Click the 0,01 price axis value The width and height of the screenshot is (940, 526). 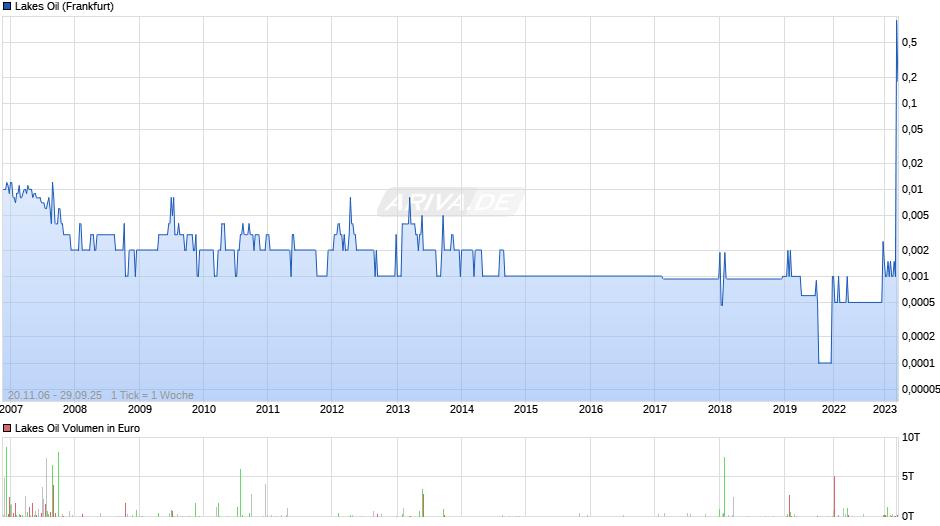click(x=912, y=190)
